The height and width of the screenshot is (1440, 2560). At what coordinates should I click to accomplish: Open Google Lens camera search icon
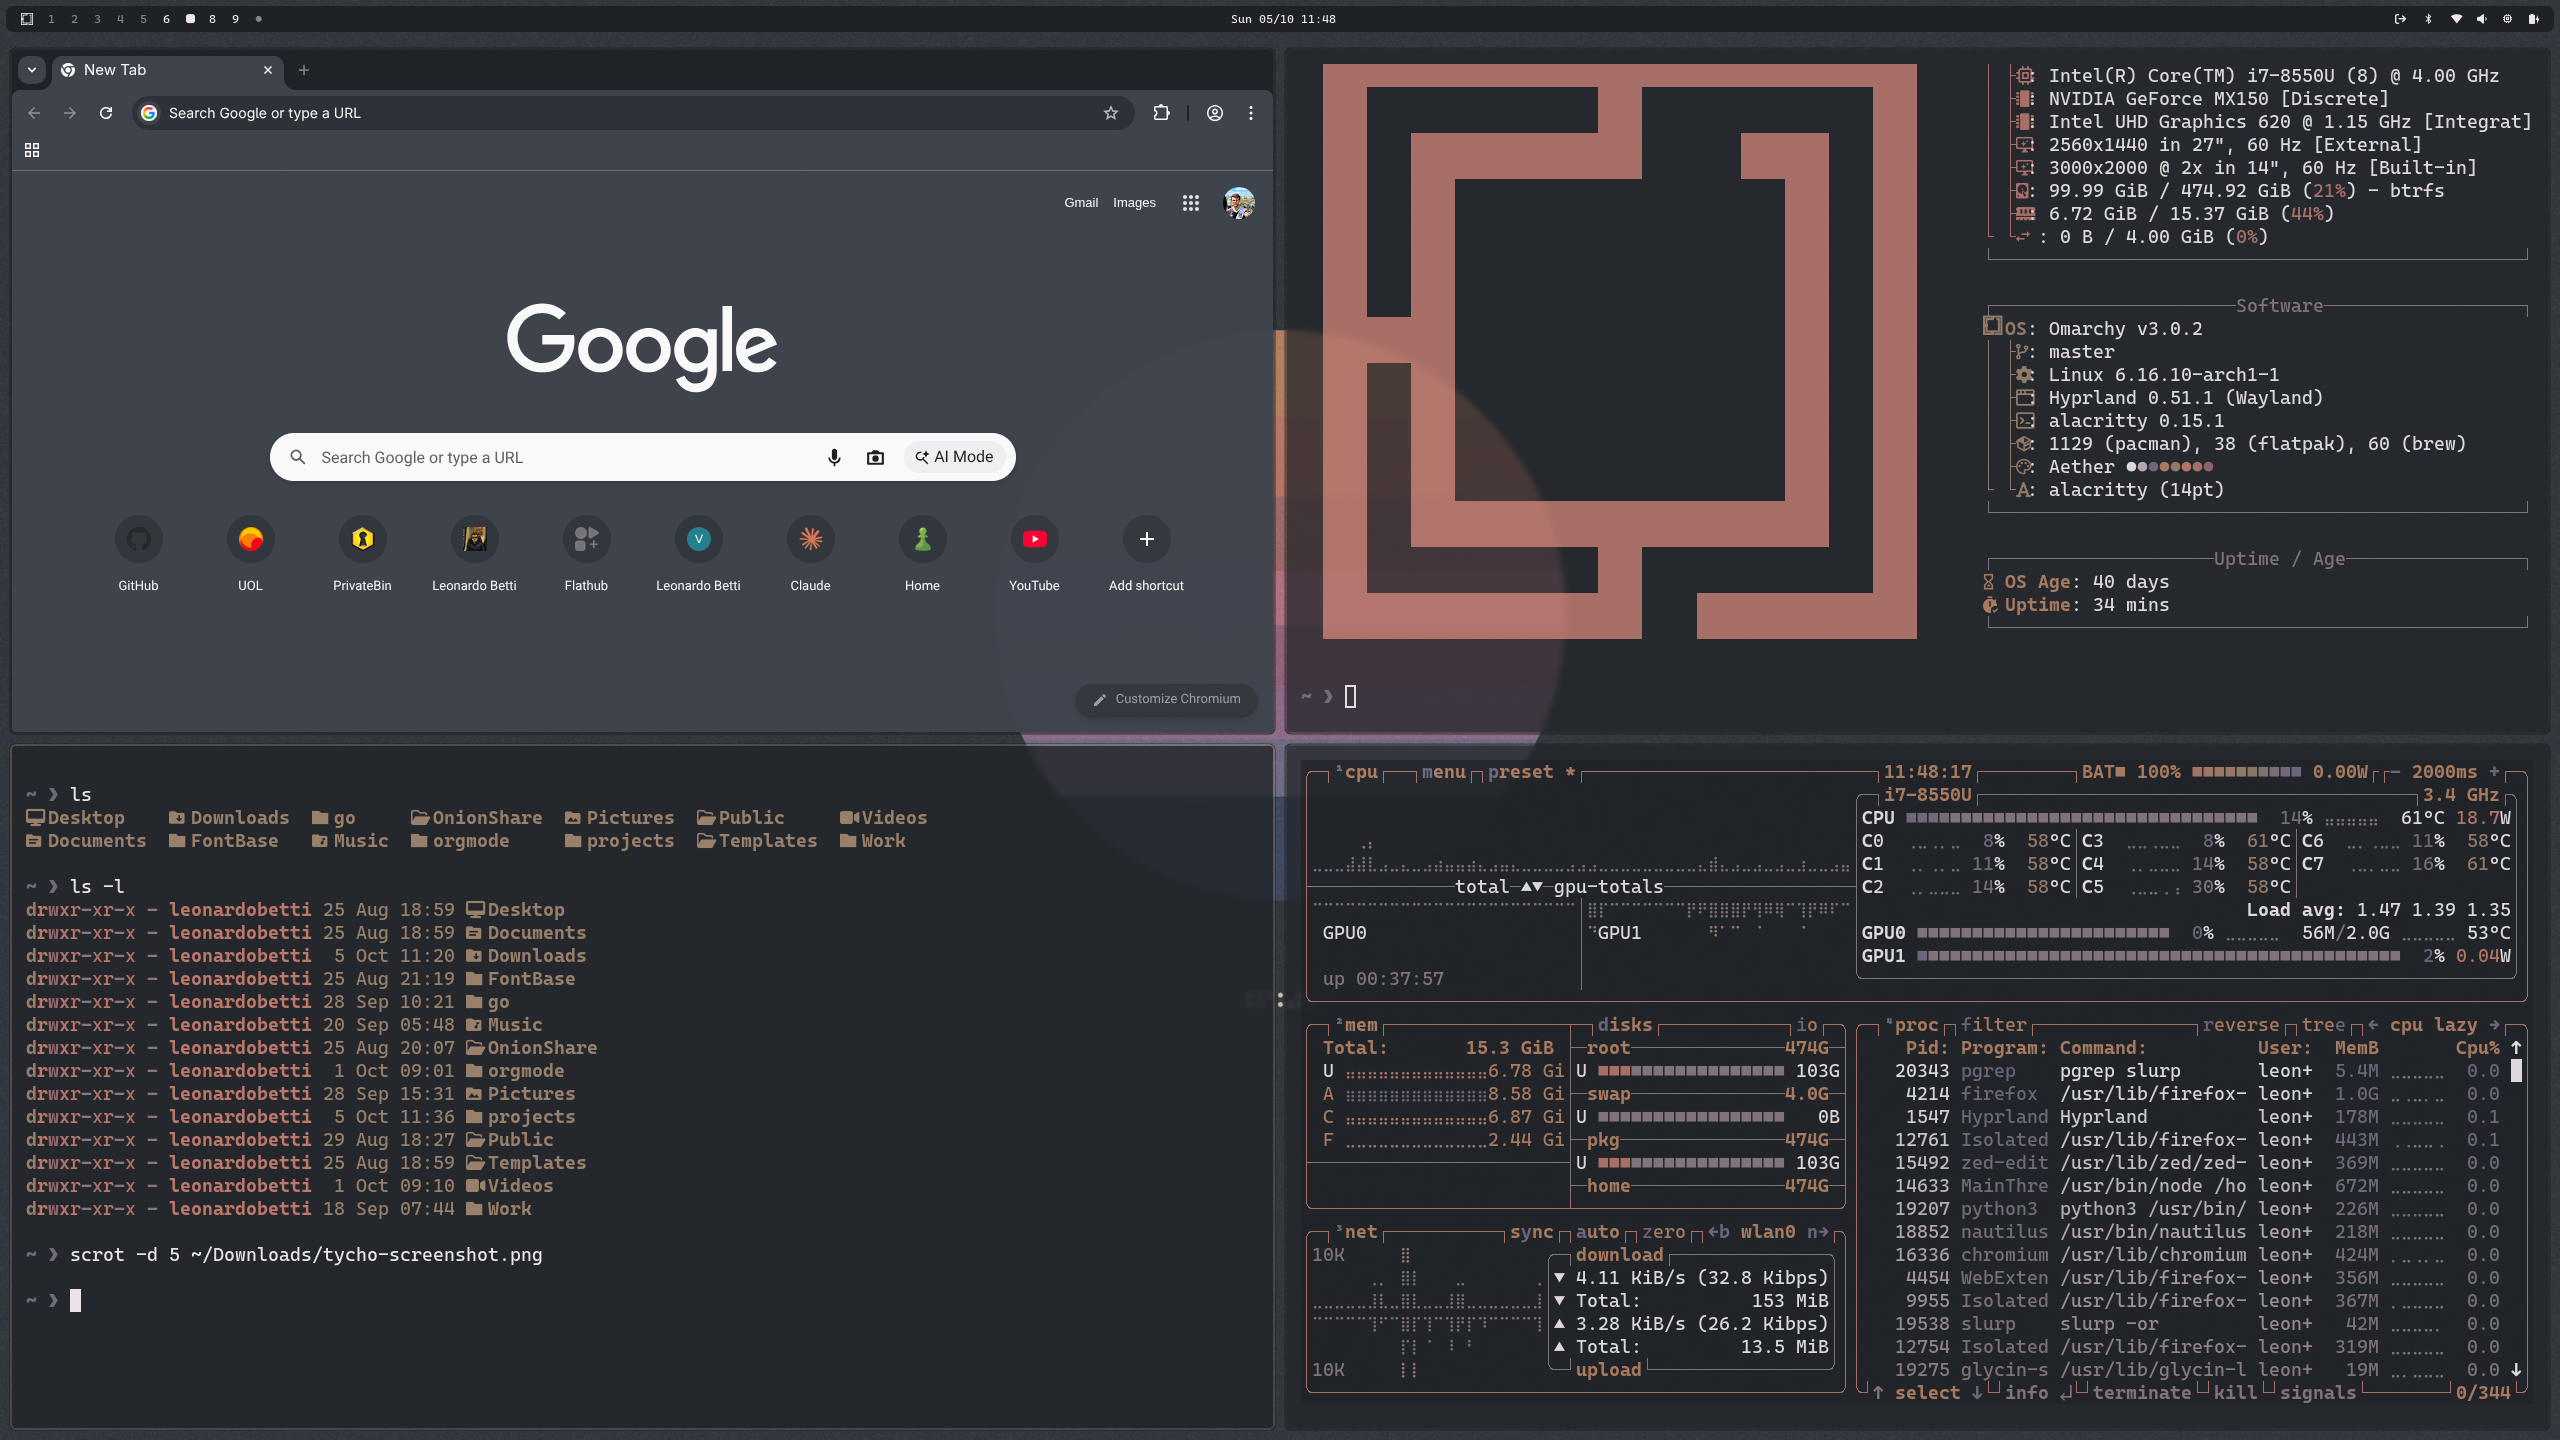(875, 457)
